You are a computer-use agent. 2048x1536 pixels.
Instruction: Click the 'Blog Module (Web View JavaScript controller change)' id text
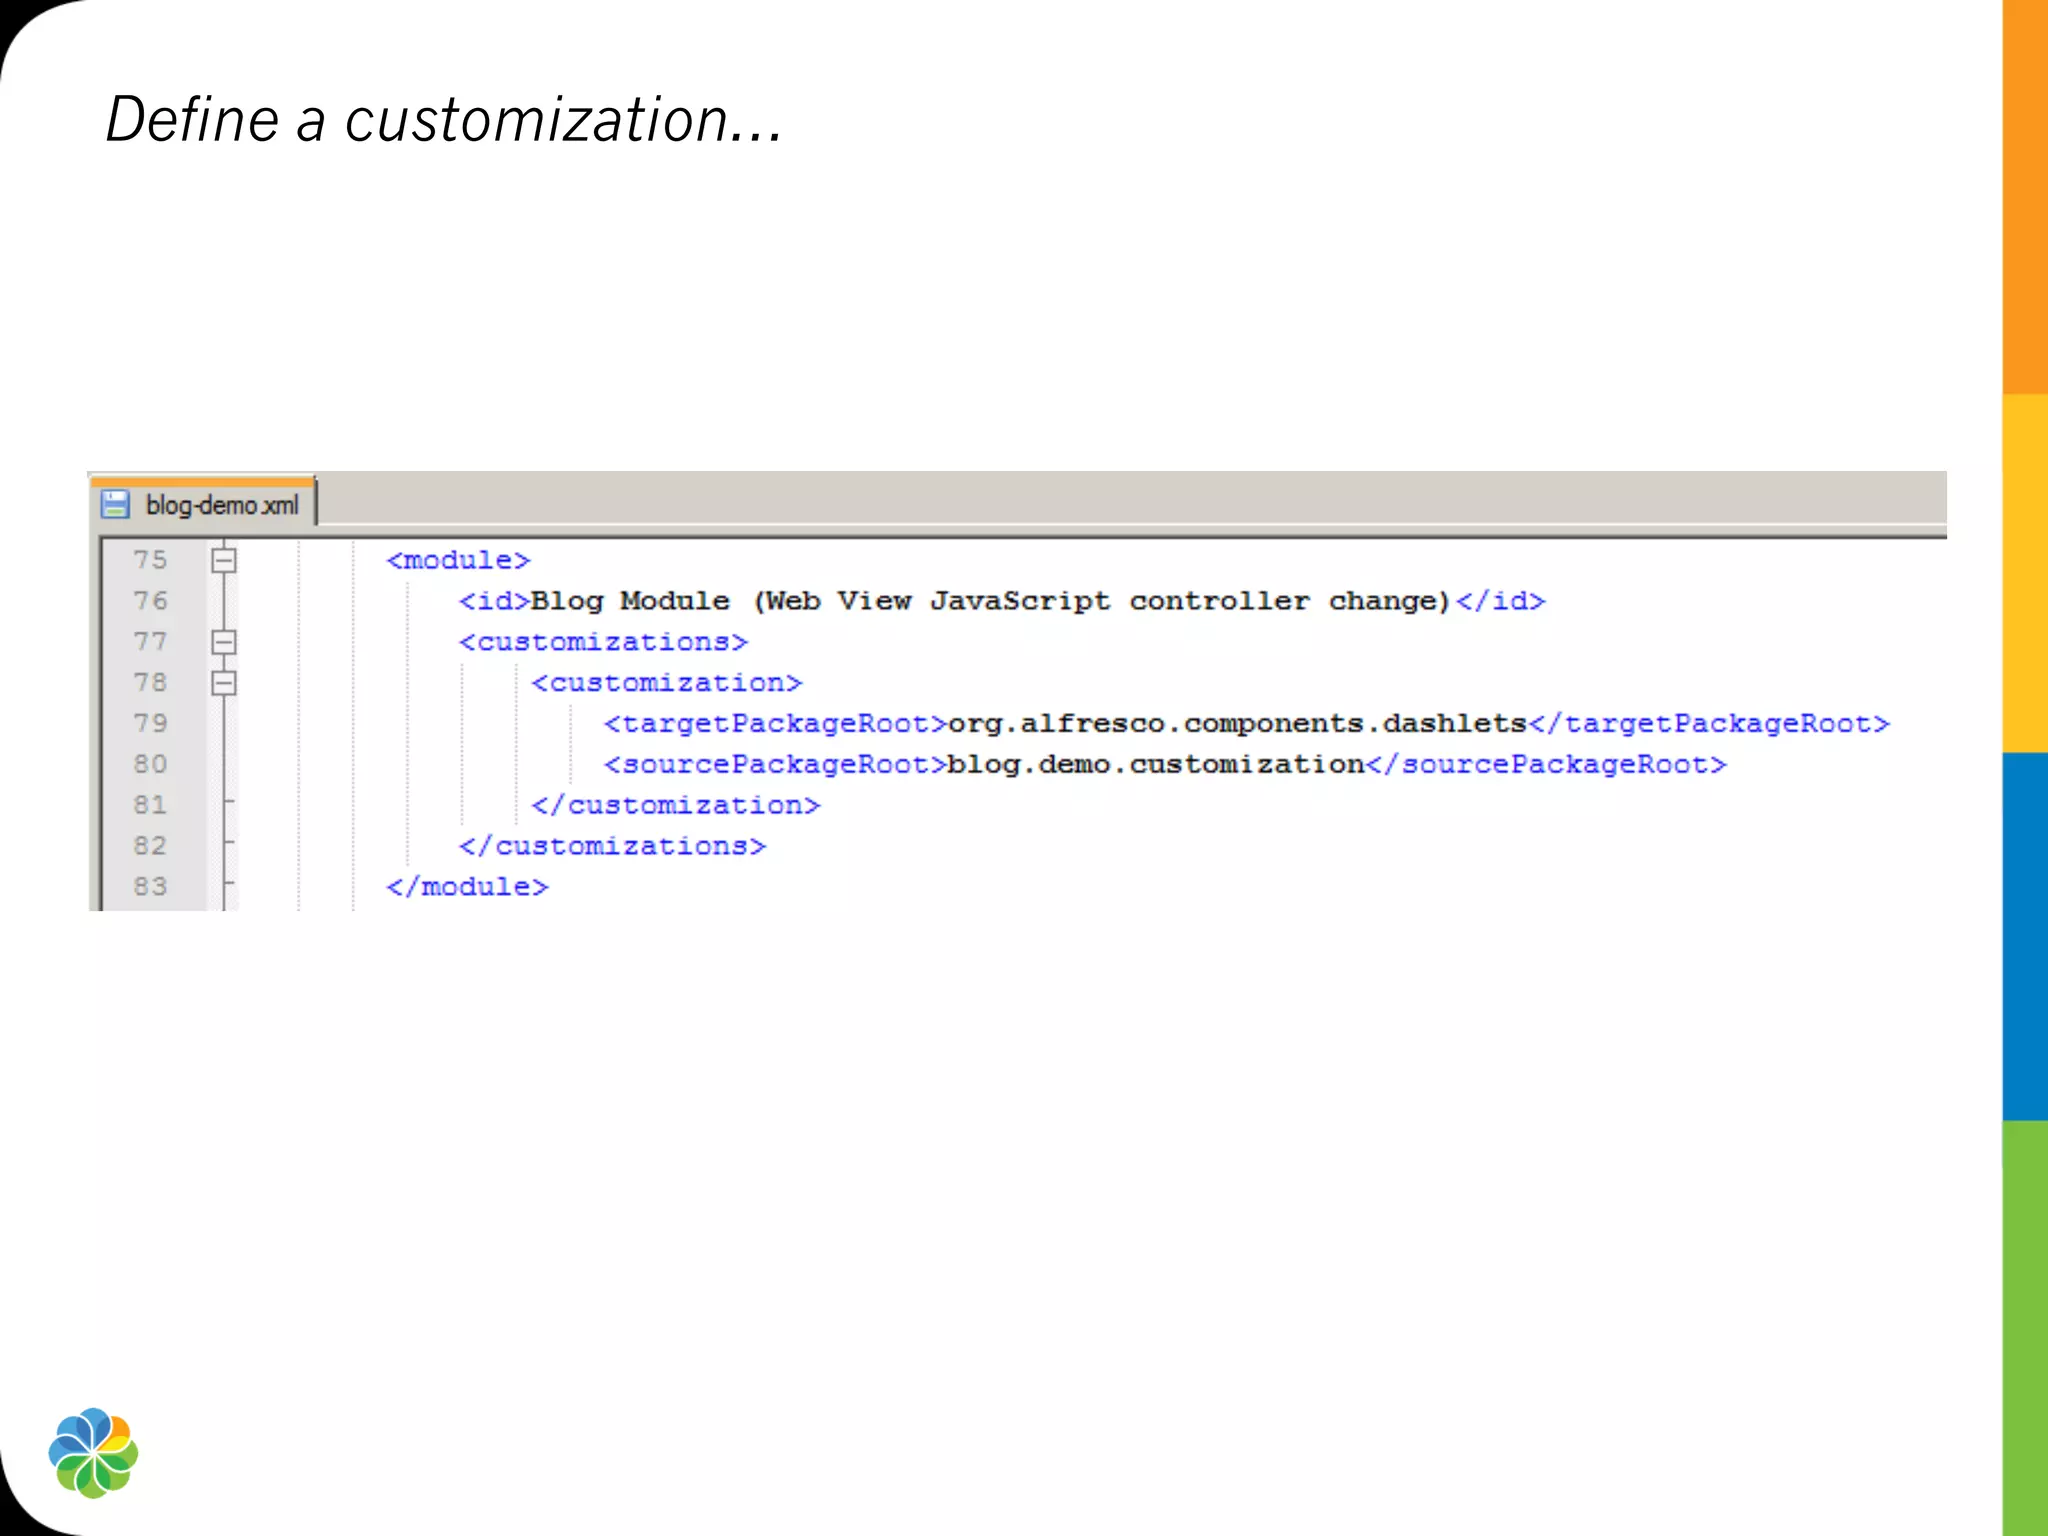[990, 601]
